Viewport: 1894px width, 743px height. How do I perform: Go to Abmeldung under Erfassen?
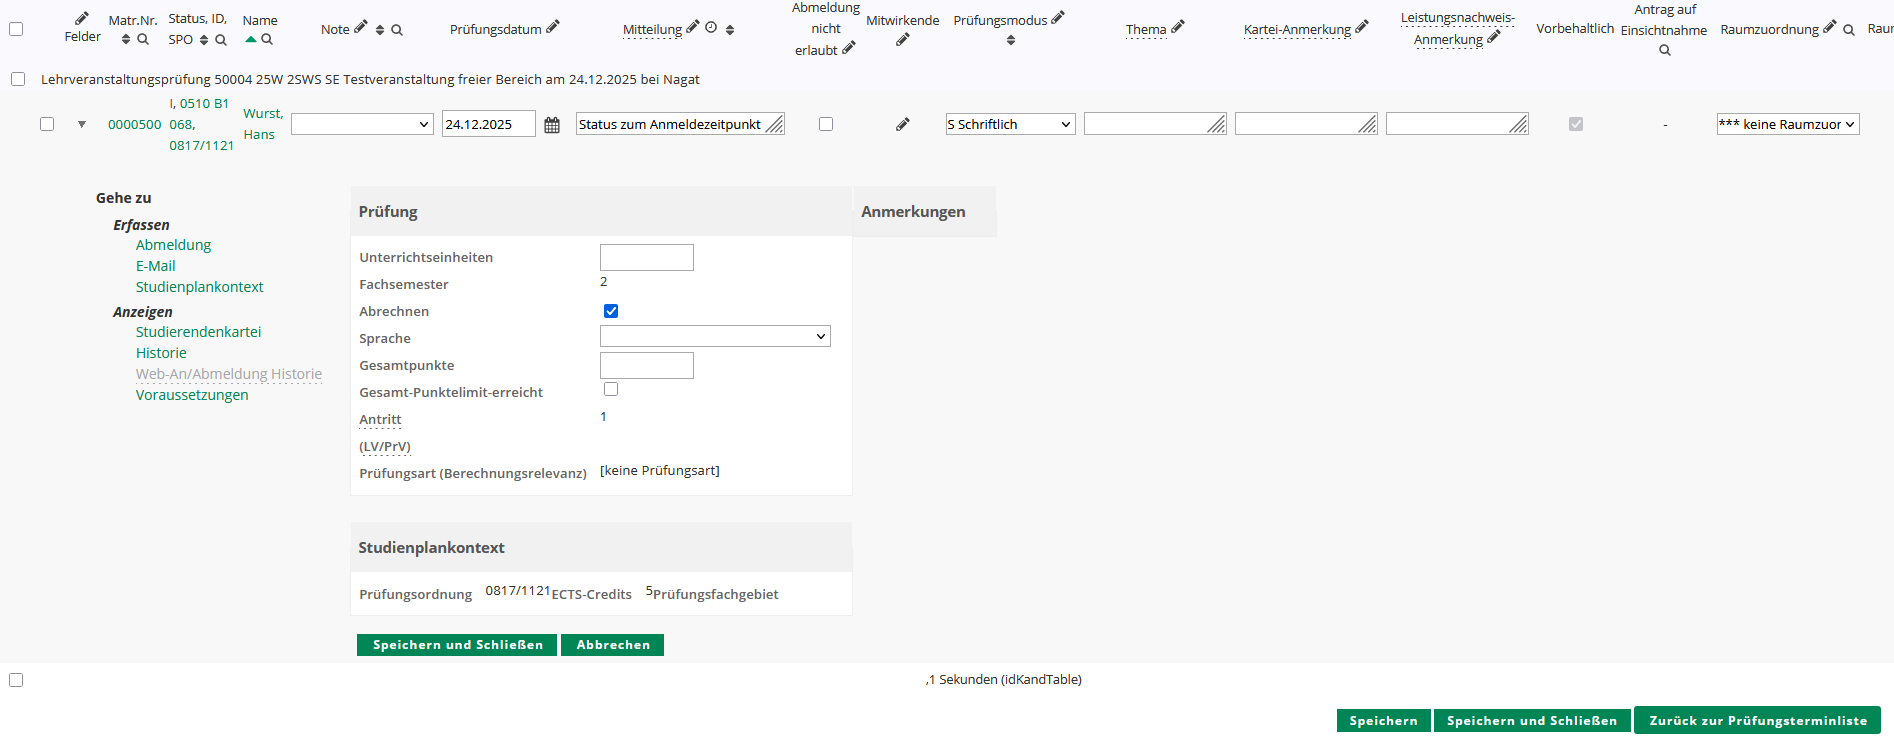pyautogui.click(x=173, y=245)
